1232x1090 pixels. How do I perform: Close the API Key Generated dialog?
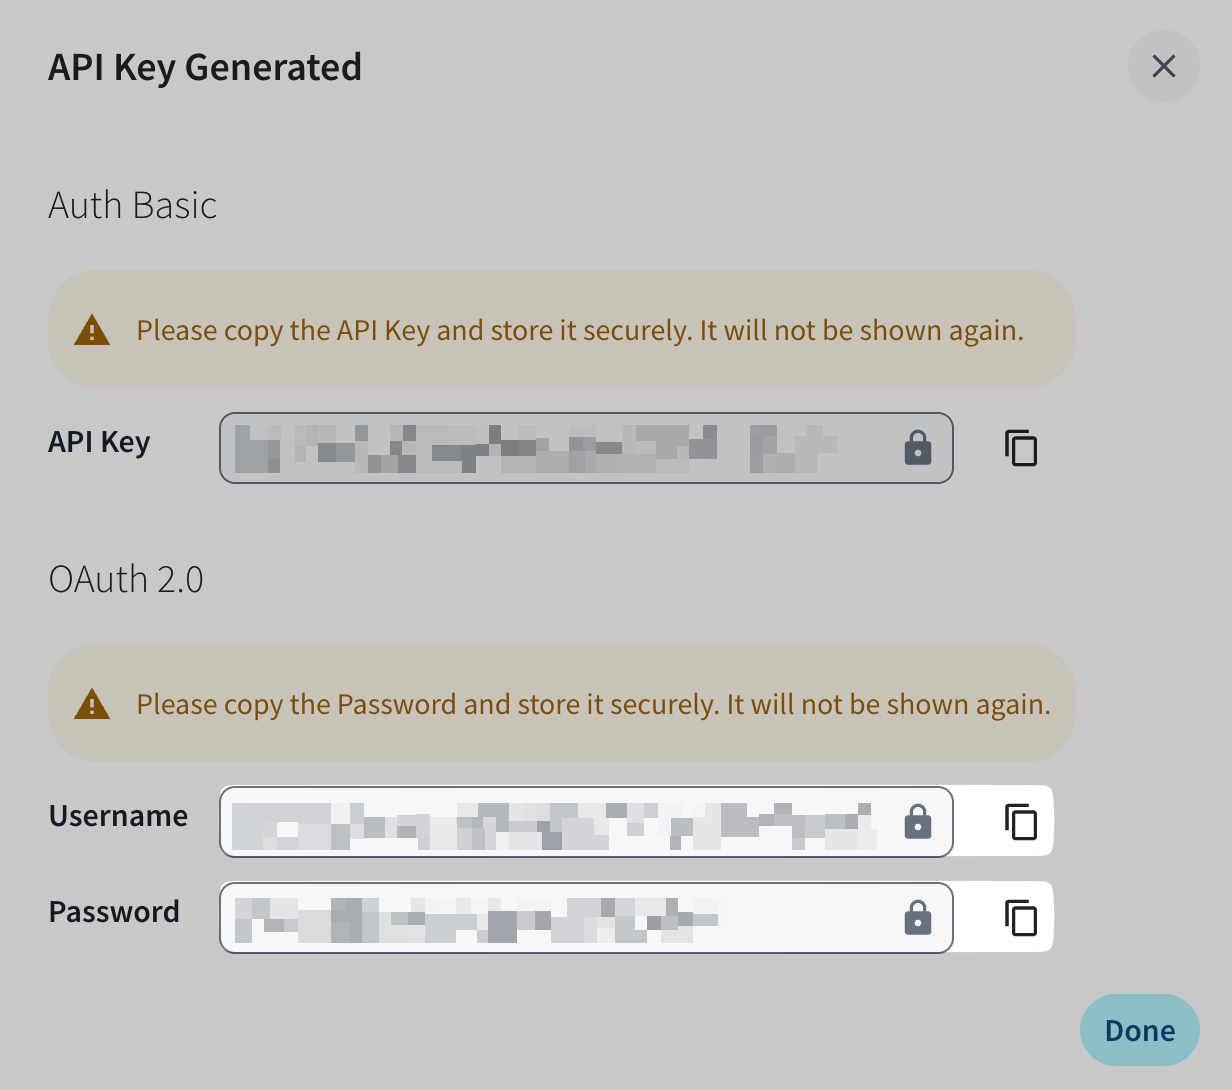(x=1163, y=66)
